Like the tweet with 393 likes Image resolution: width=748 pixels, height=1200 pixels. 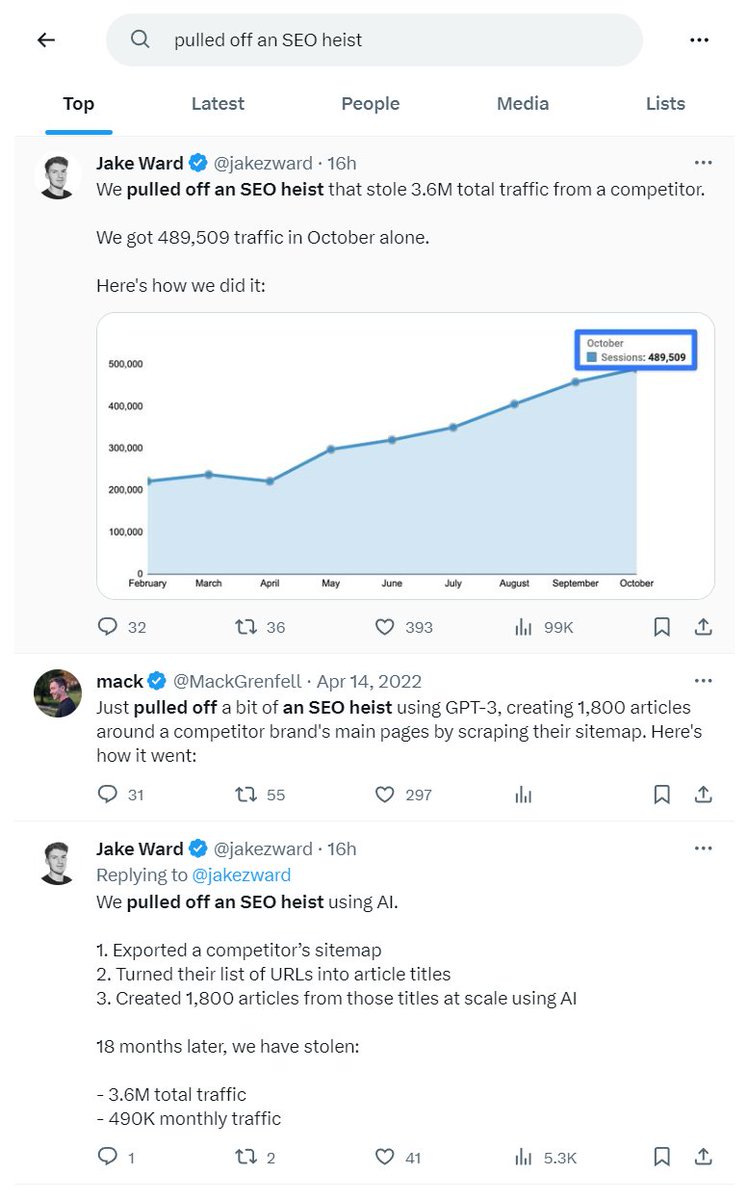pyautogui.click(x=385, y=627)
